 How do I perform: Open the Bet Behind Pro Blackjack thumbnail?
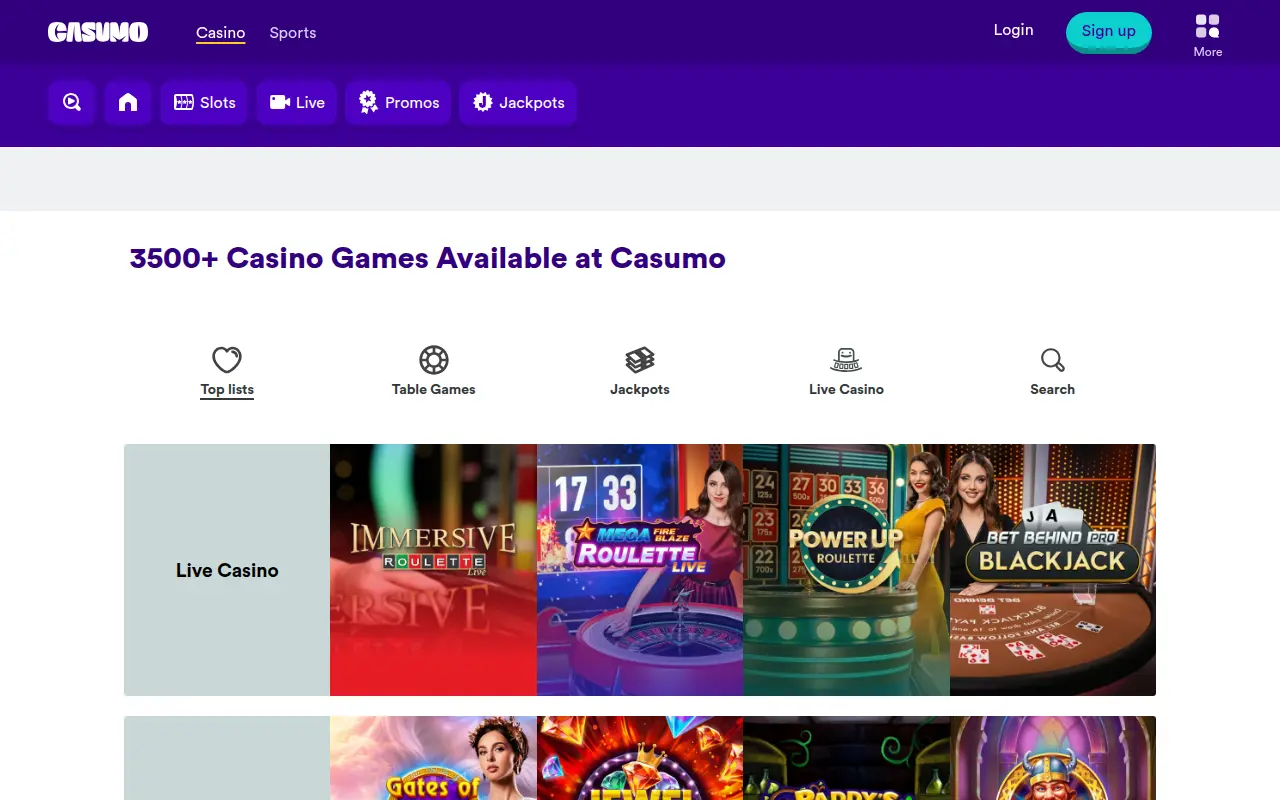pos(1053,570)
